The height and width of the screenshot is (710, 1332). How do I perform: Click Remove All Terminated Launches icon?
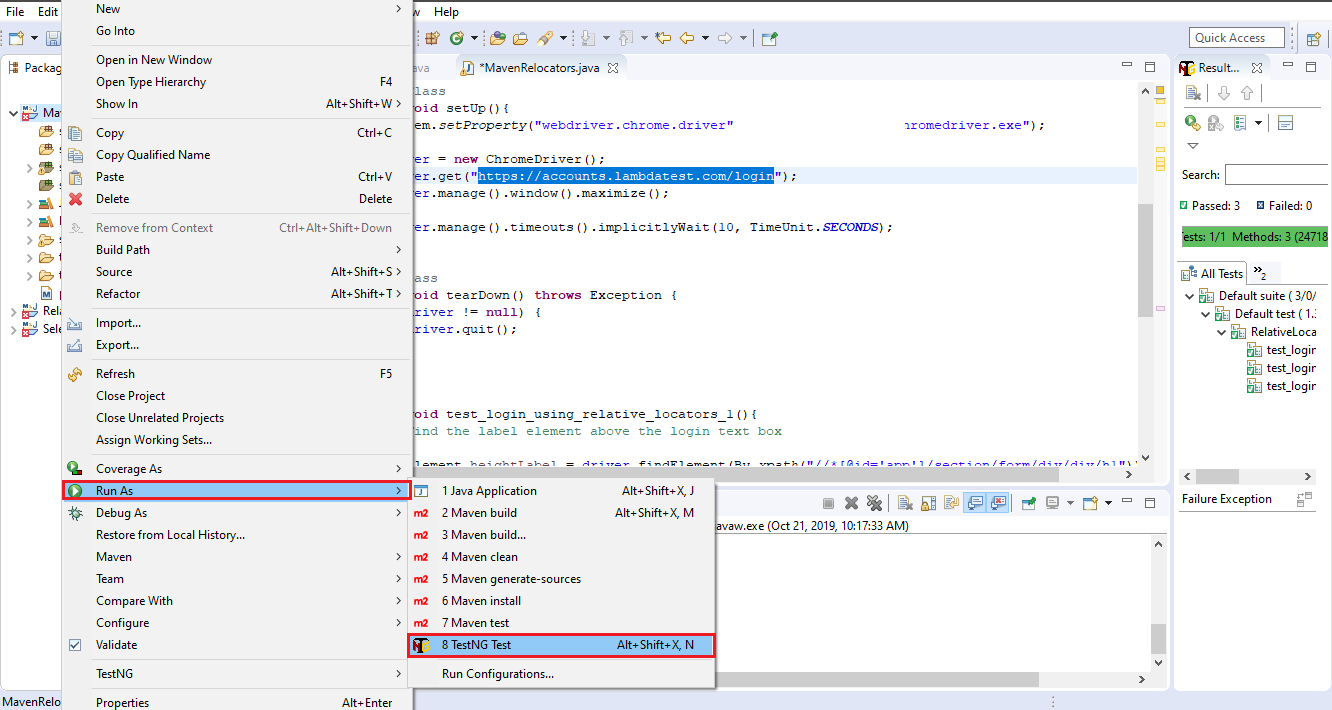(874, 503)
